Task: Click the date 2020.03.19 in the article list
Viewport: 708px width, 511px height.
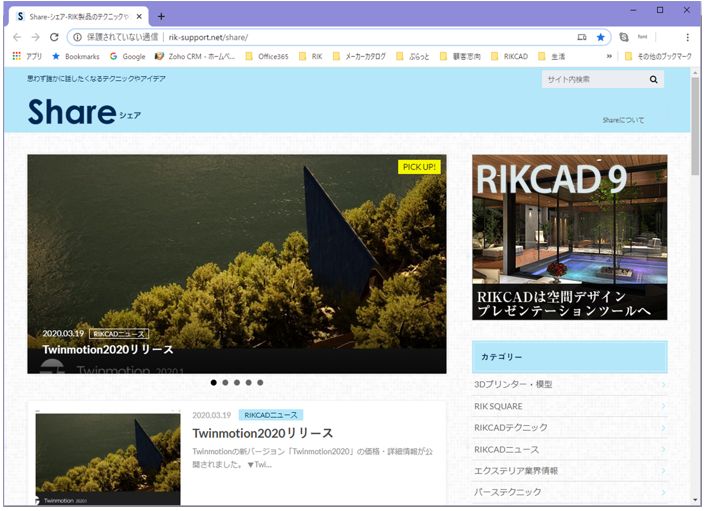Action: (211, 415)
